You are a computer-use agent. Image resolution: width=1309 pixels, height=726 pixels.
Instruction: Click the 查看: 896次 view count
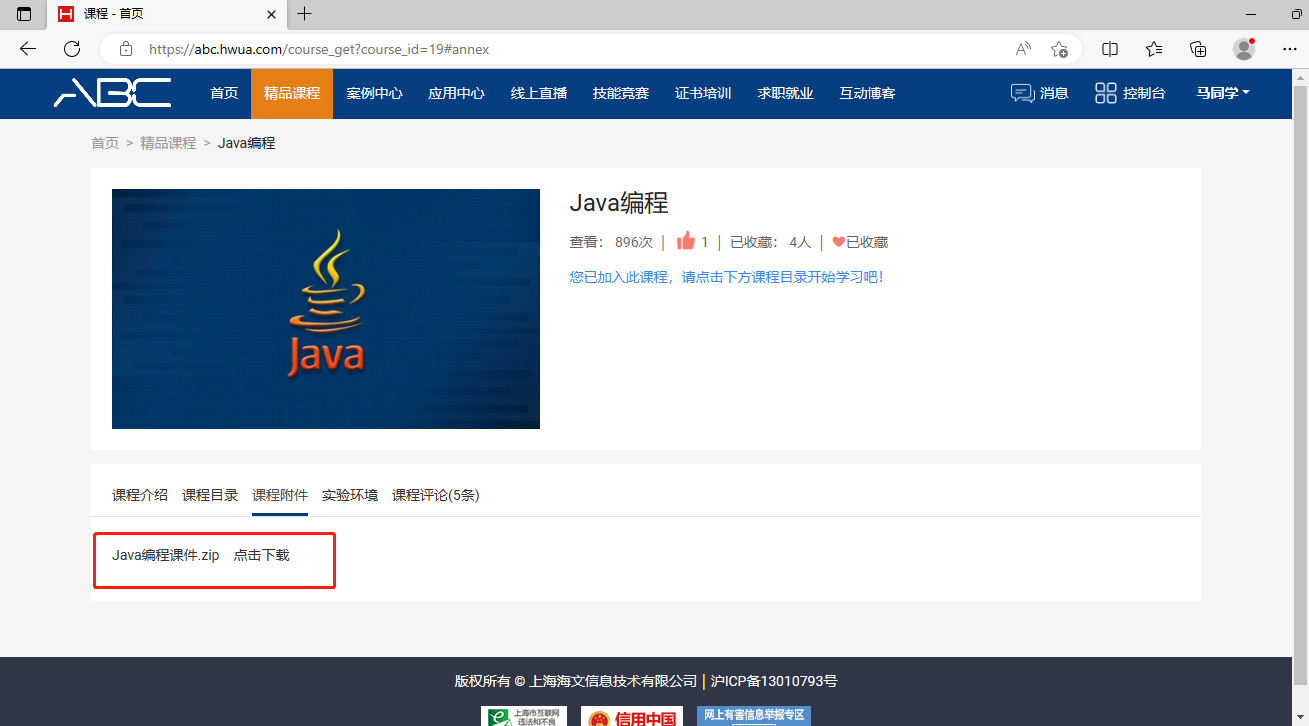pyautogui.click(x=611, y=242)
